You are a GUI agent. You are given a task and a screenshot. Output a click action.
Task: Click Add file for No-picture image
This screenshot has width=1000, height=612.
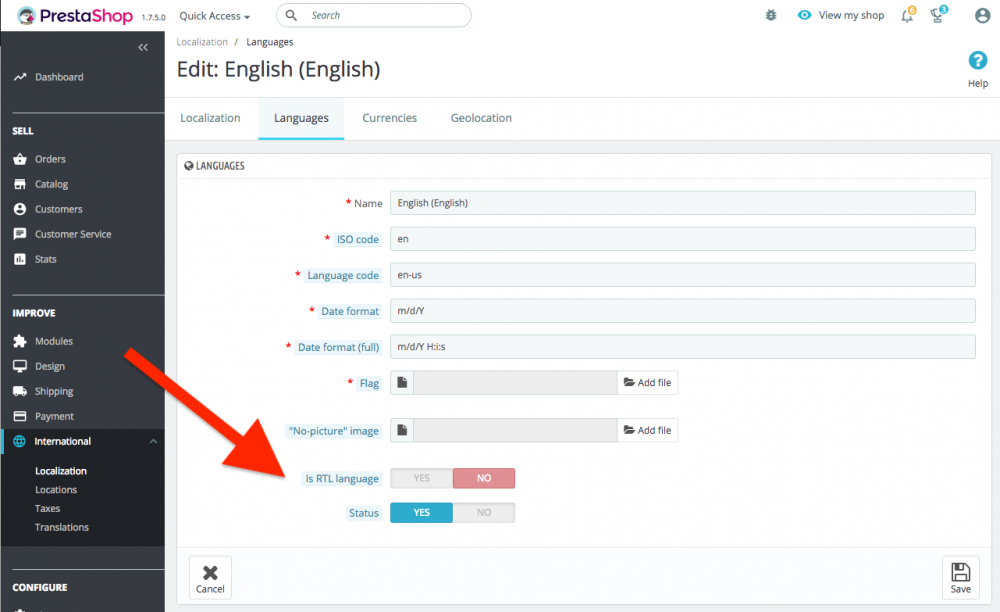point(647,430)
